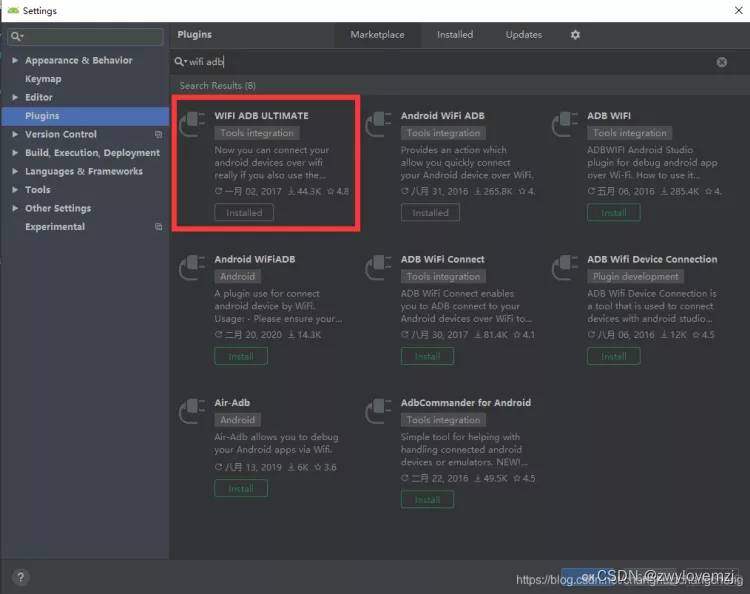Click the Android tag under Air-Adb
The height and width of the screenshot is (594, 750).
click(x=238, y=420)
